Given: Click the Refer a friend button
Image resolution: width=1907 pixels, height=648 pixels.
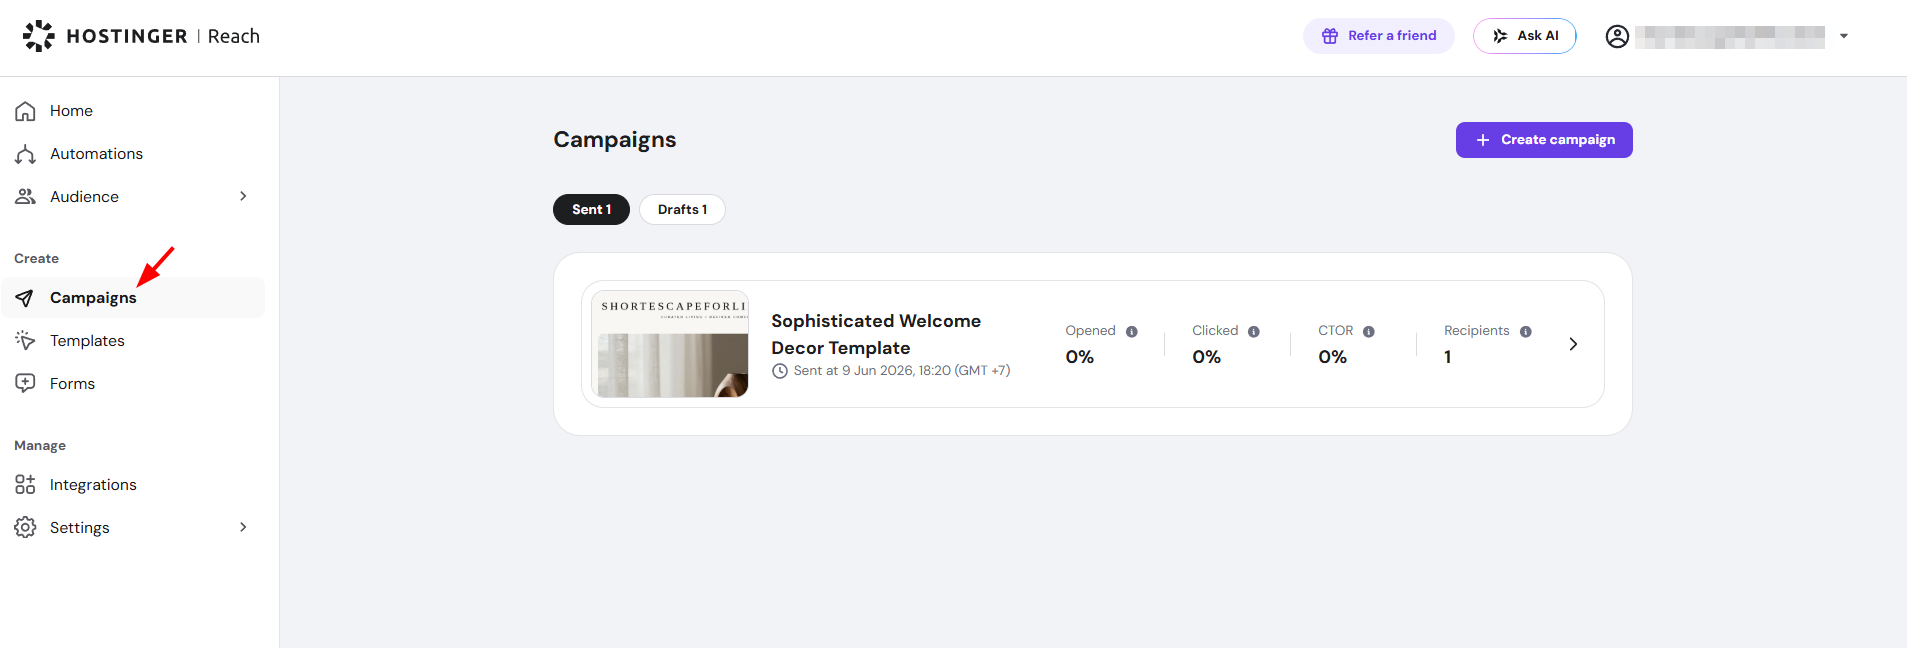Looking at the screenshot, I should tap(1379, 36).
